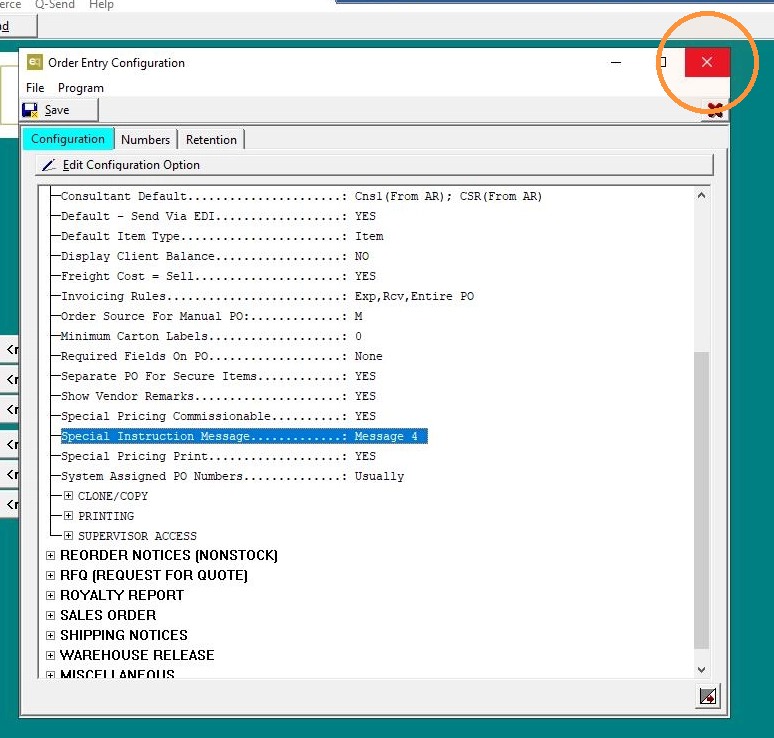Select the Consultant Default option row
Screen dimensions: 774x738
point(301,196)
